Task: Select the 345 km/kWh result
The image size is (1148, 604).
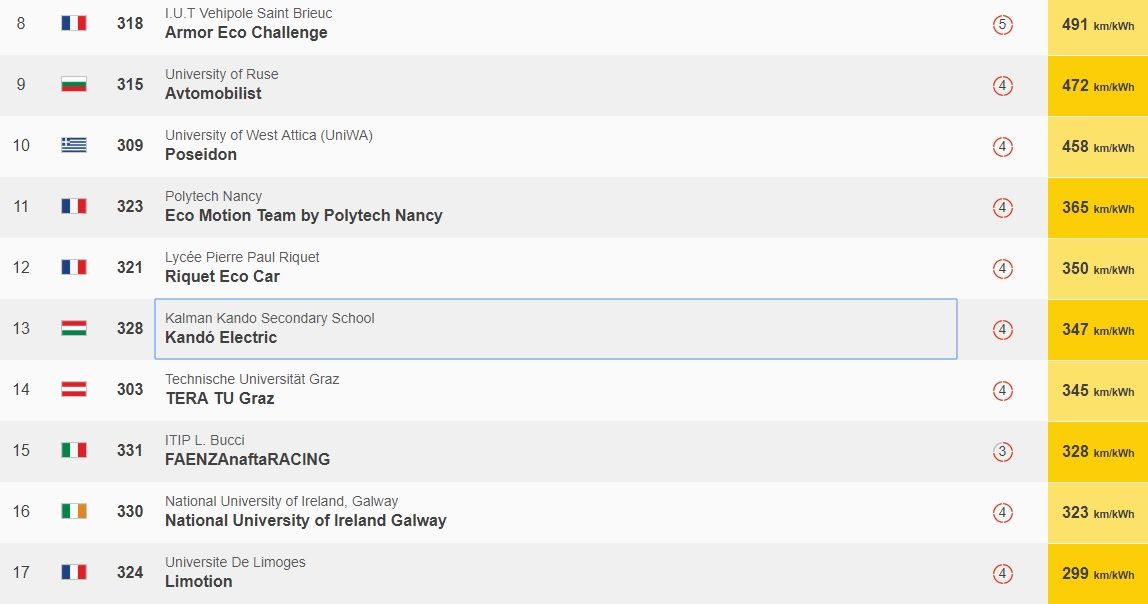Action: point(1098,390)
